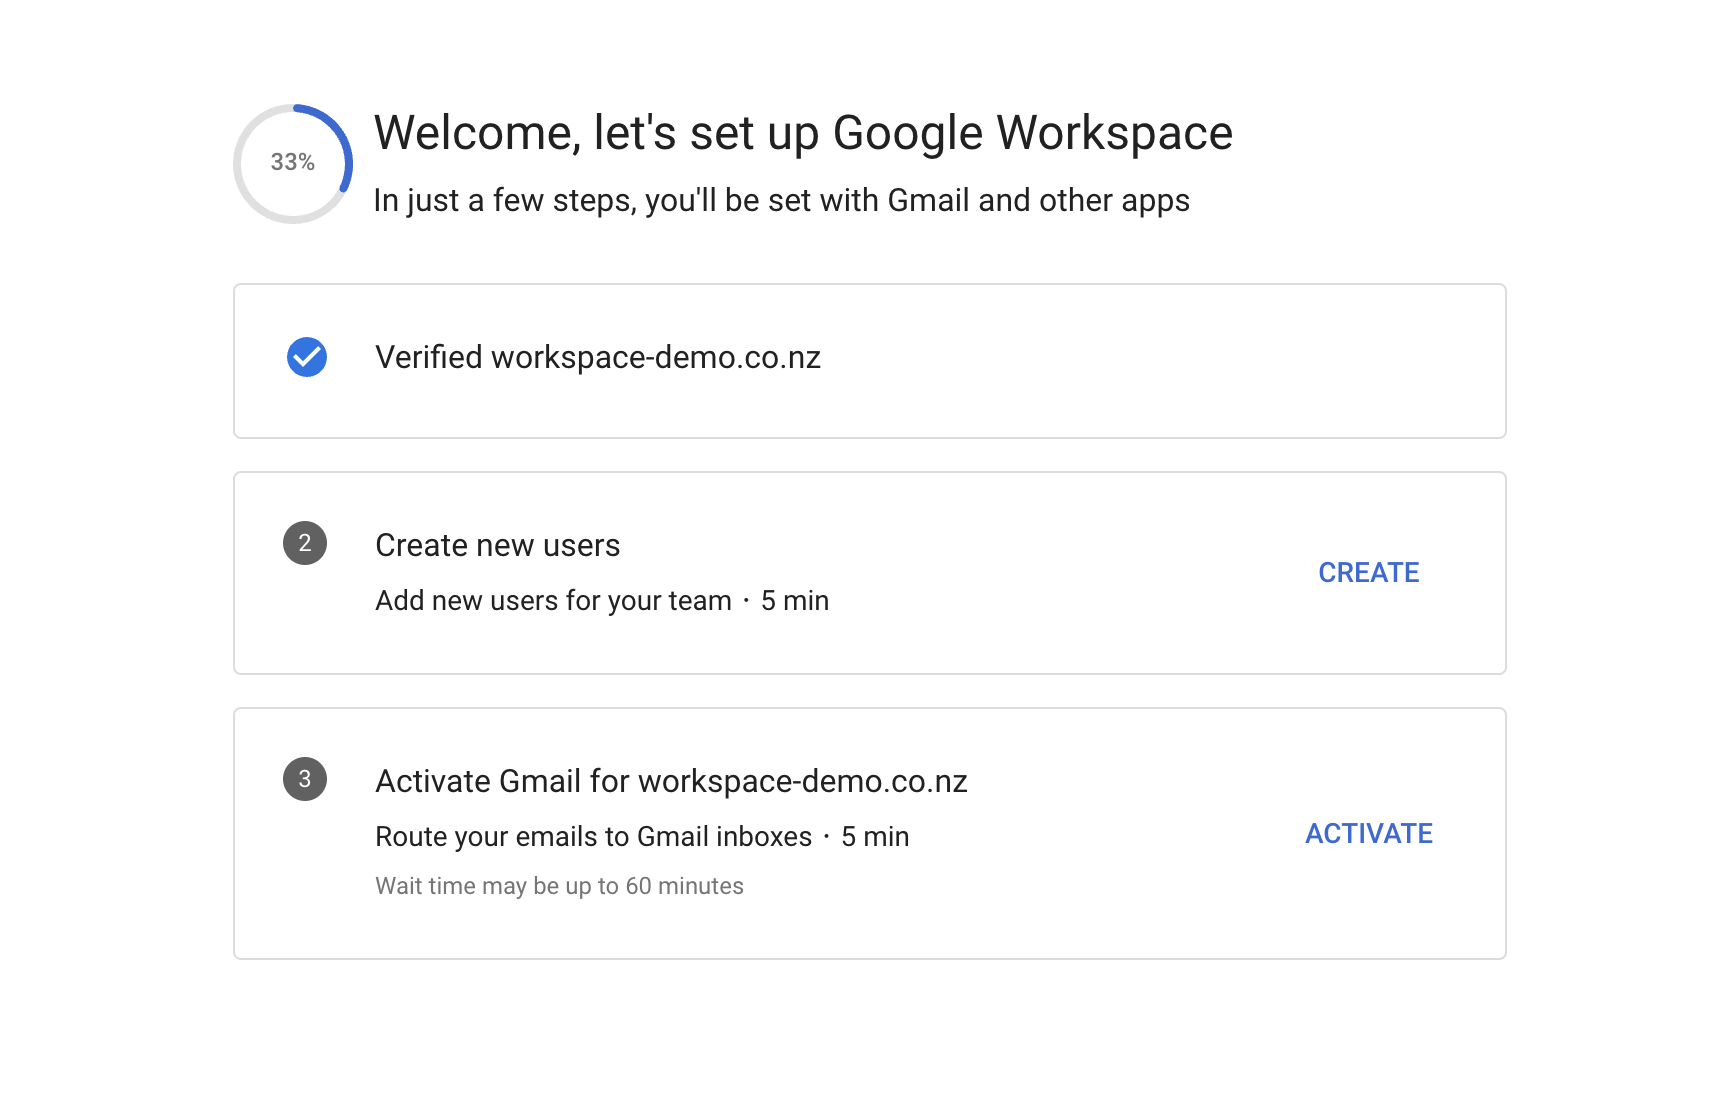
Task: Click 'Route your emails to Gmail inboxes' text
Action: 593,836
